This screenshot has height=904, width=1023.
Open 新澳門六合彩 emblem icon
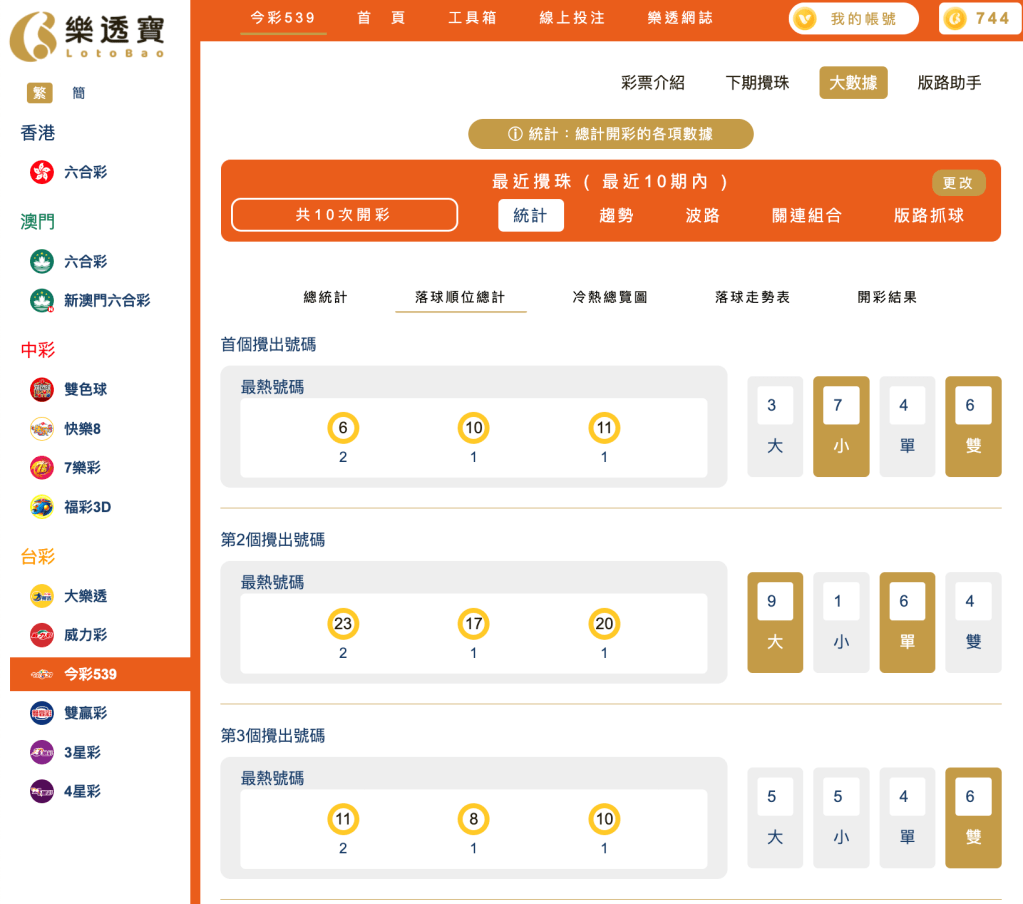point(42,301)
